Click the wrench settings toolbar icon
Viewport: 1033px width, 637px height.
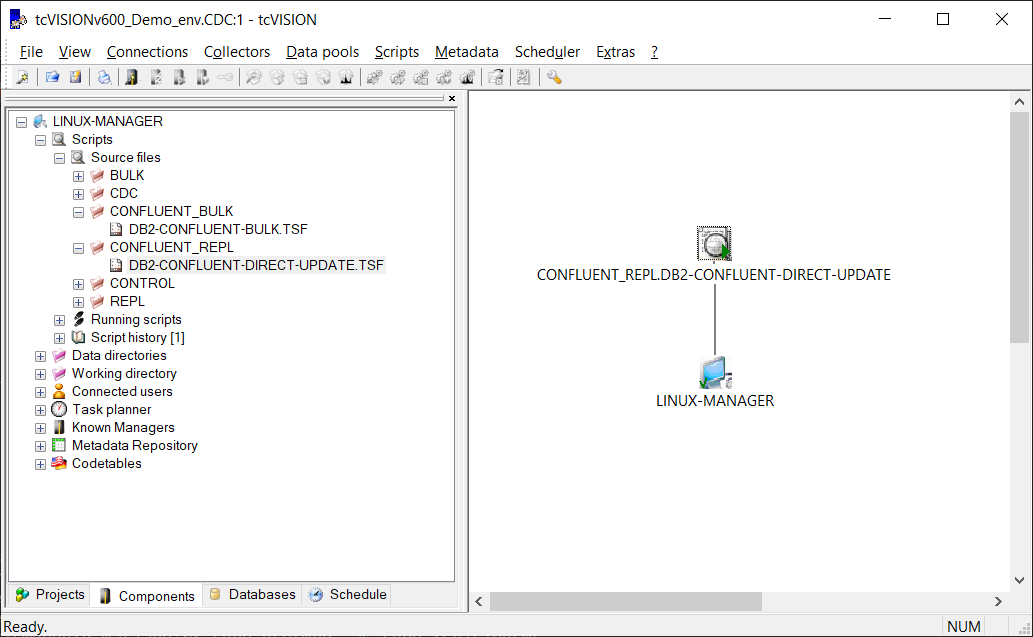(554, 78)
